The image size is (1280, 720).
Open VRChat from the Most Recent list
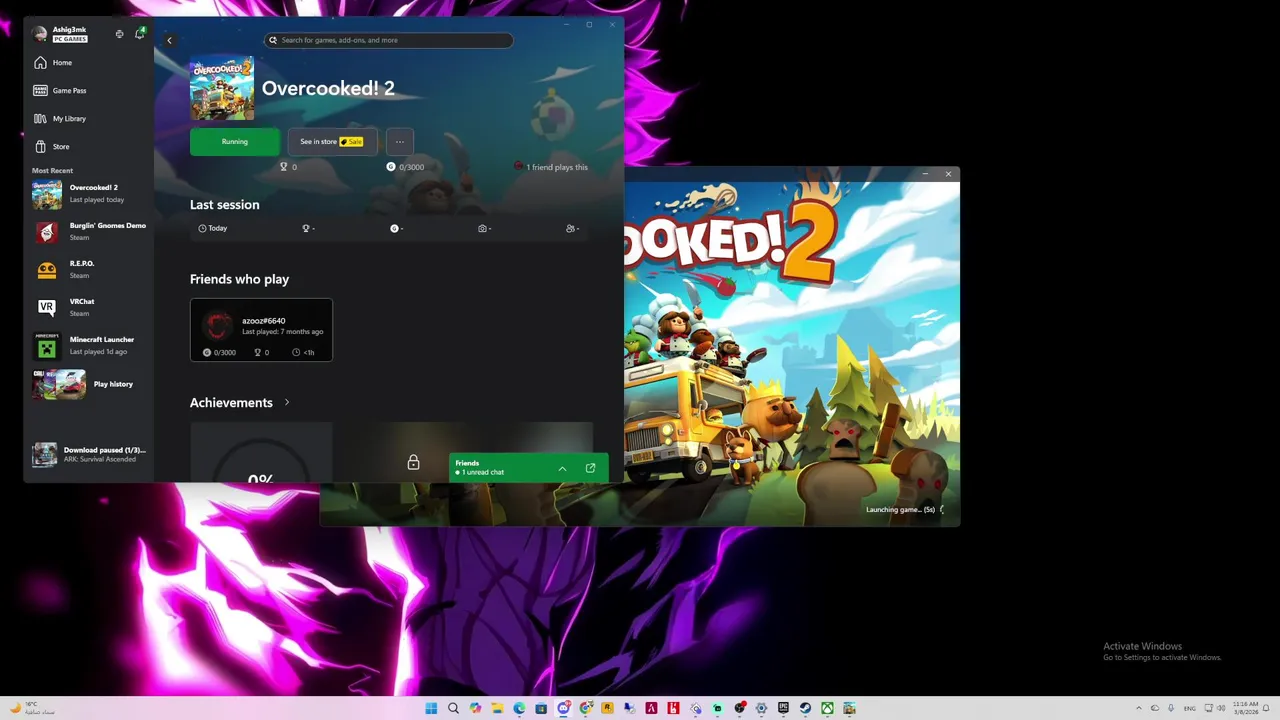coord(89,308)
